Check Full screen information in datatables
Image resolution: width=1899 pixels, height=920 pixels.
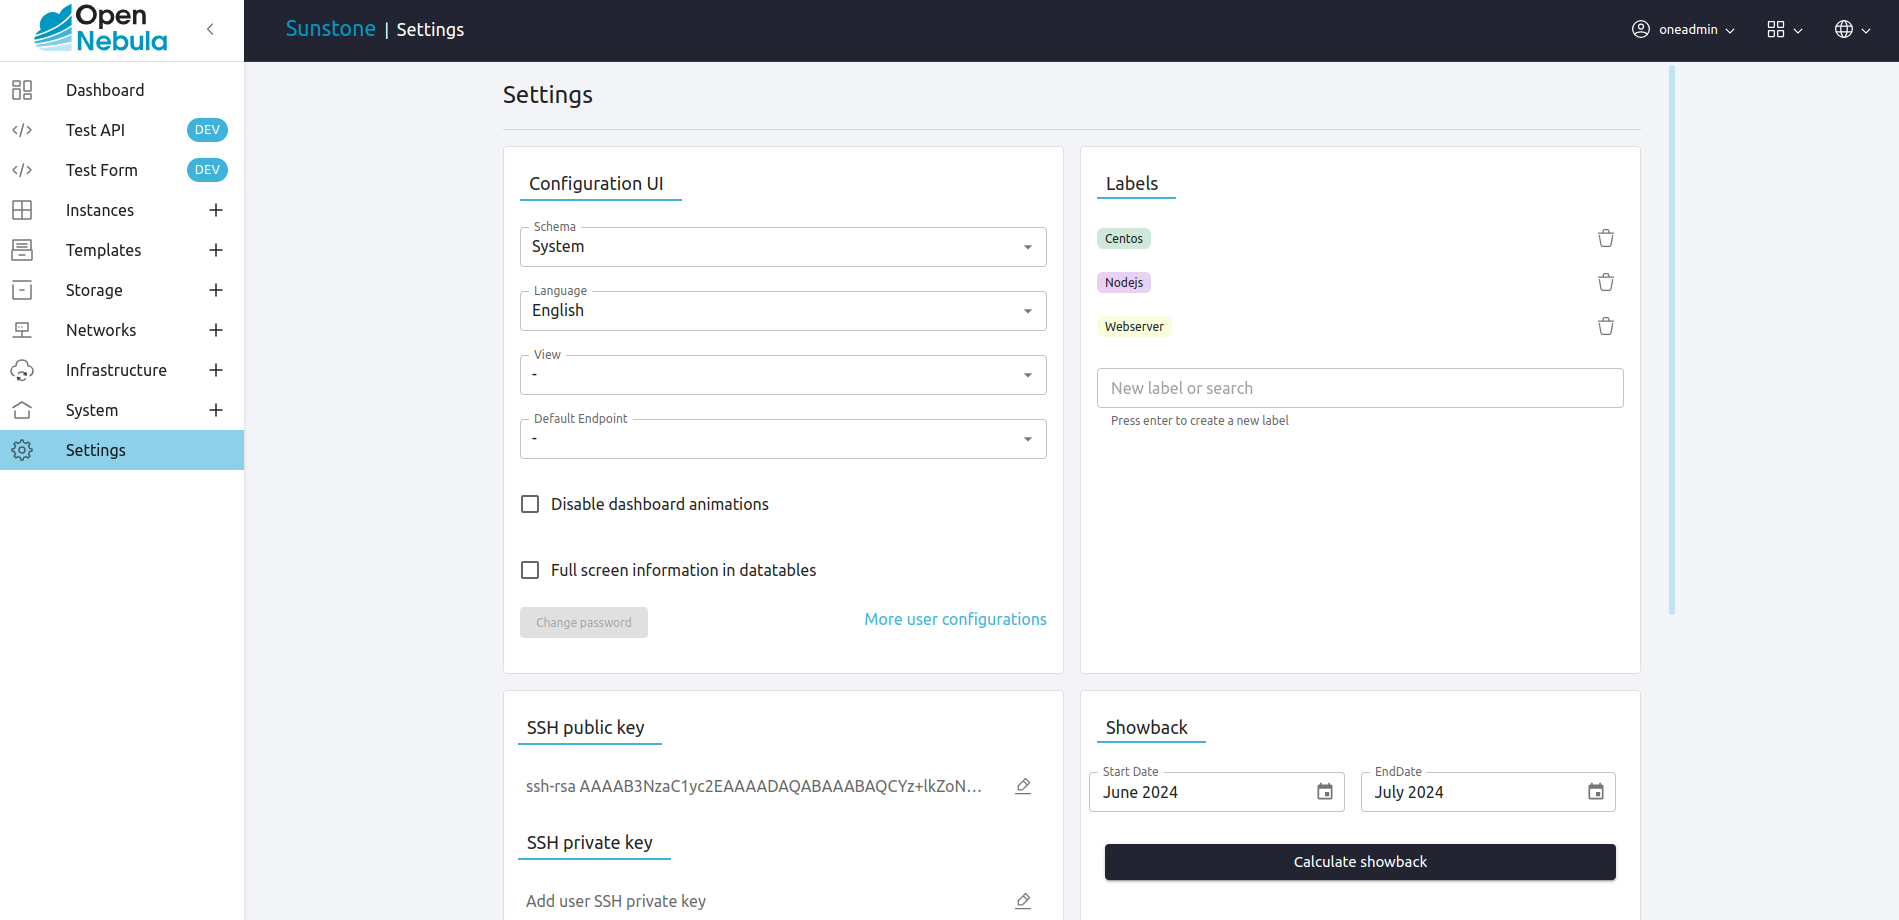[530, 570]
